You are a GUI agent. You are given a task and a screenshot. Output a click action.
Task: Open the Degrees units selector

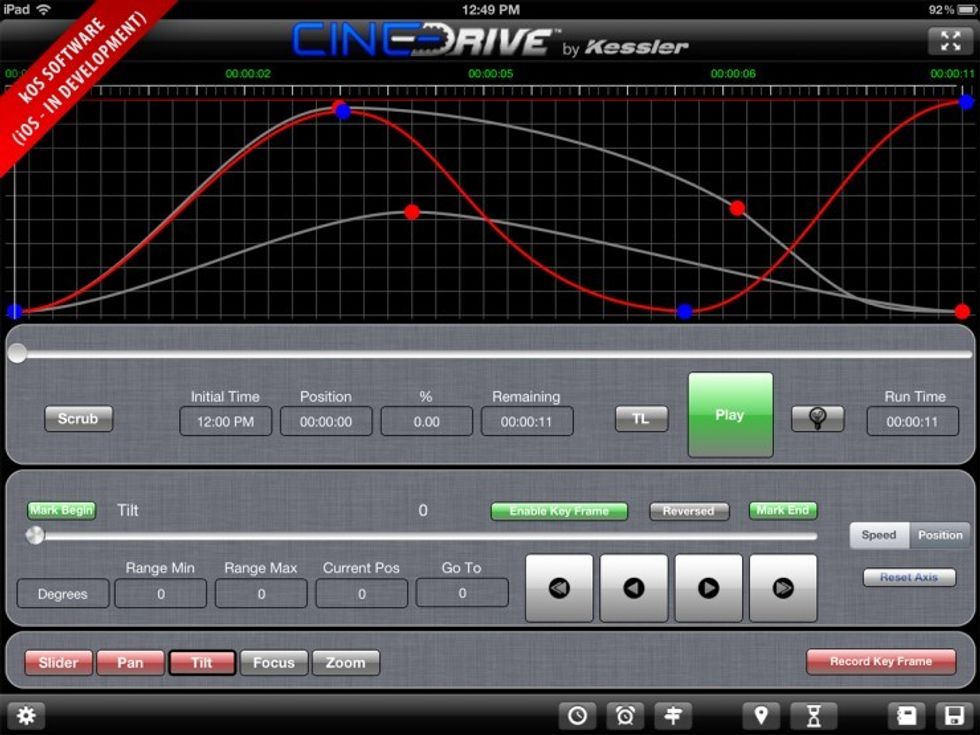click(62, 594)
